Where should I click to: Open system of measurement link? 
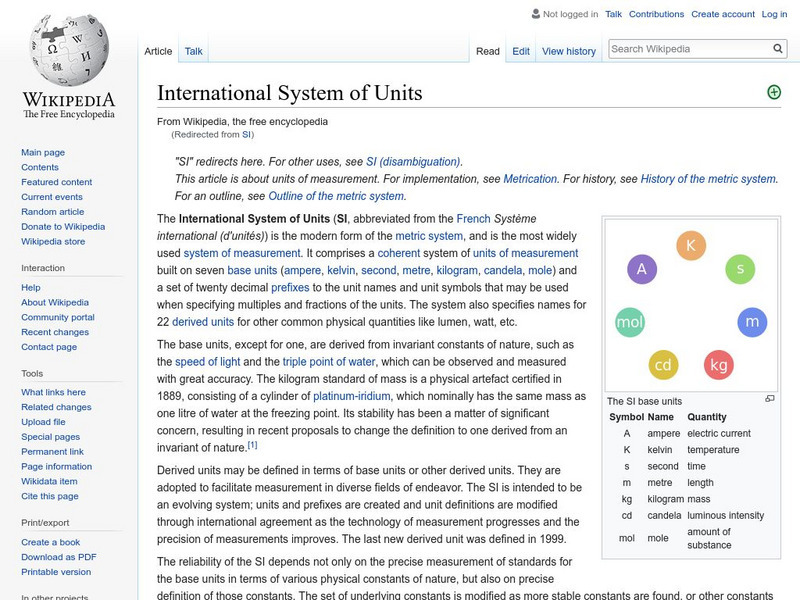point(242,254)
